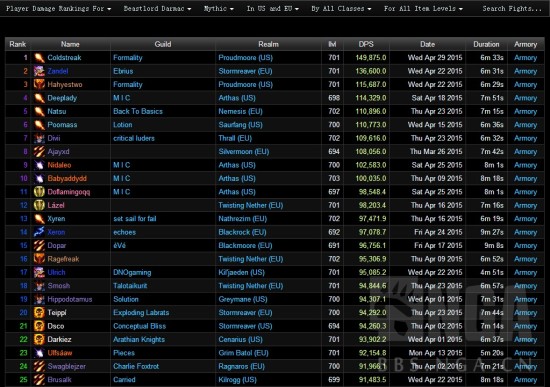Screen dimensions: 550x387
Task: Expand the By All Classes filter
Action: coord(341,8)
